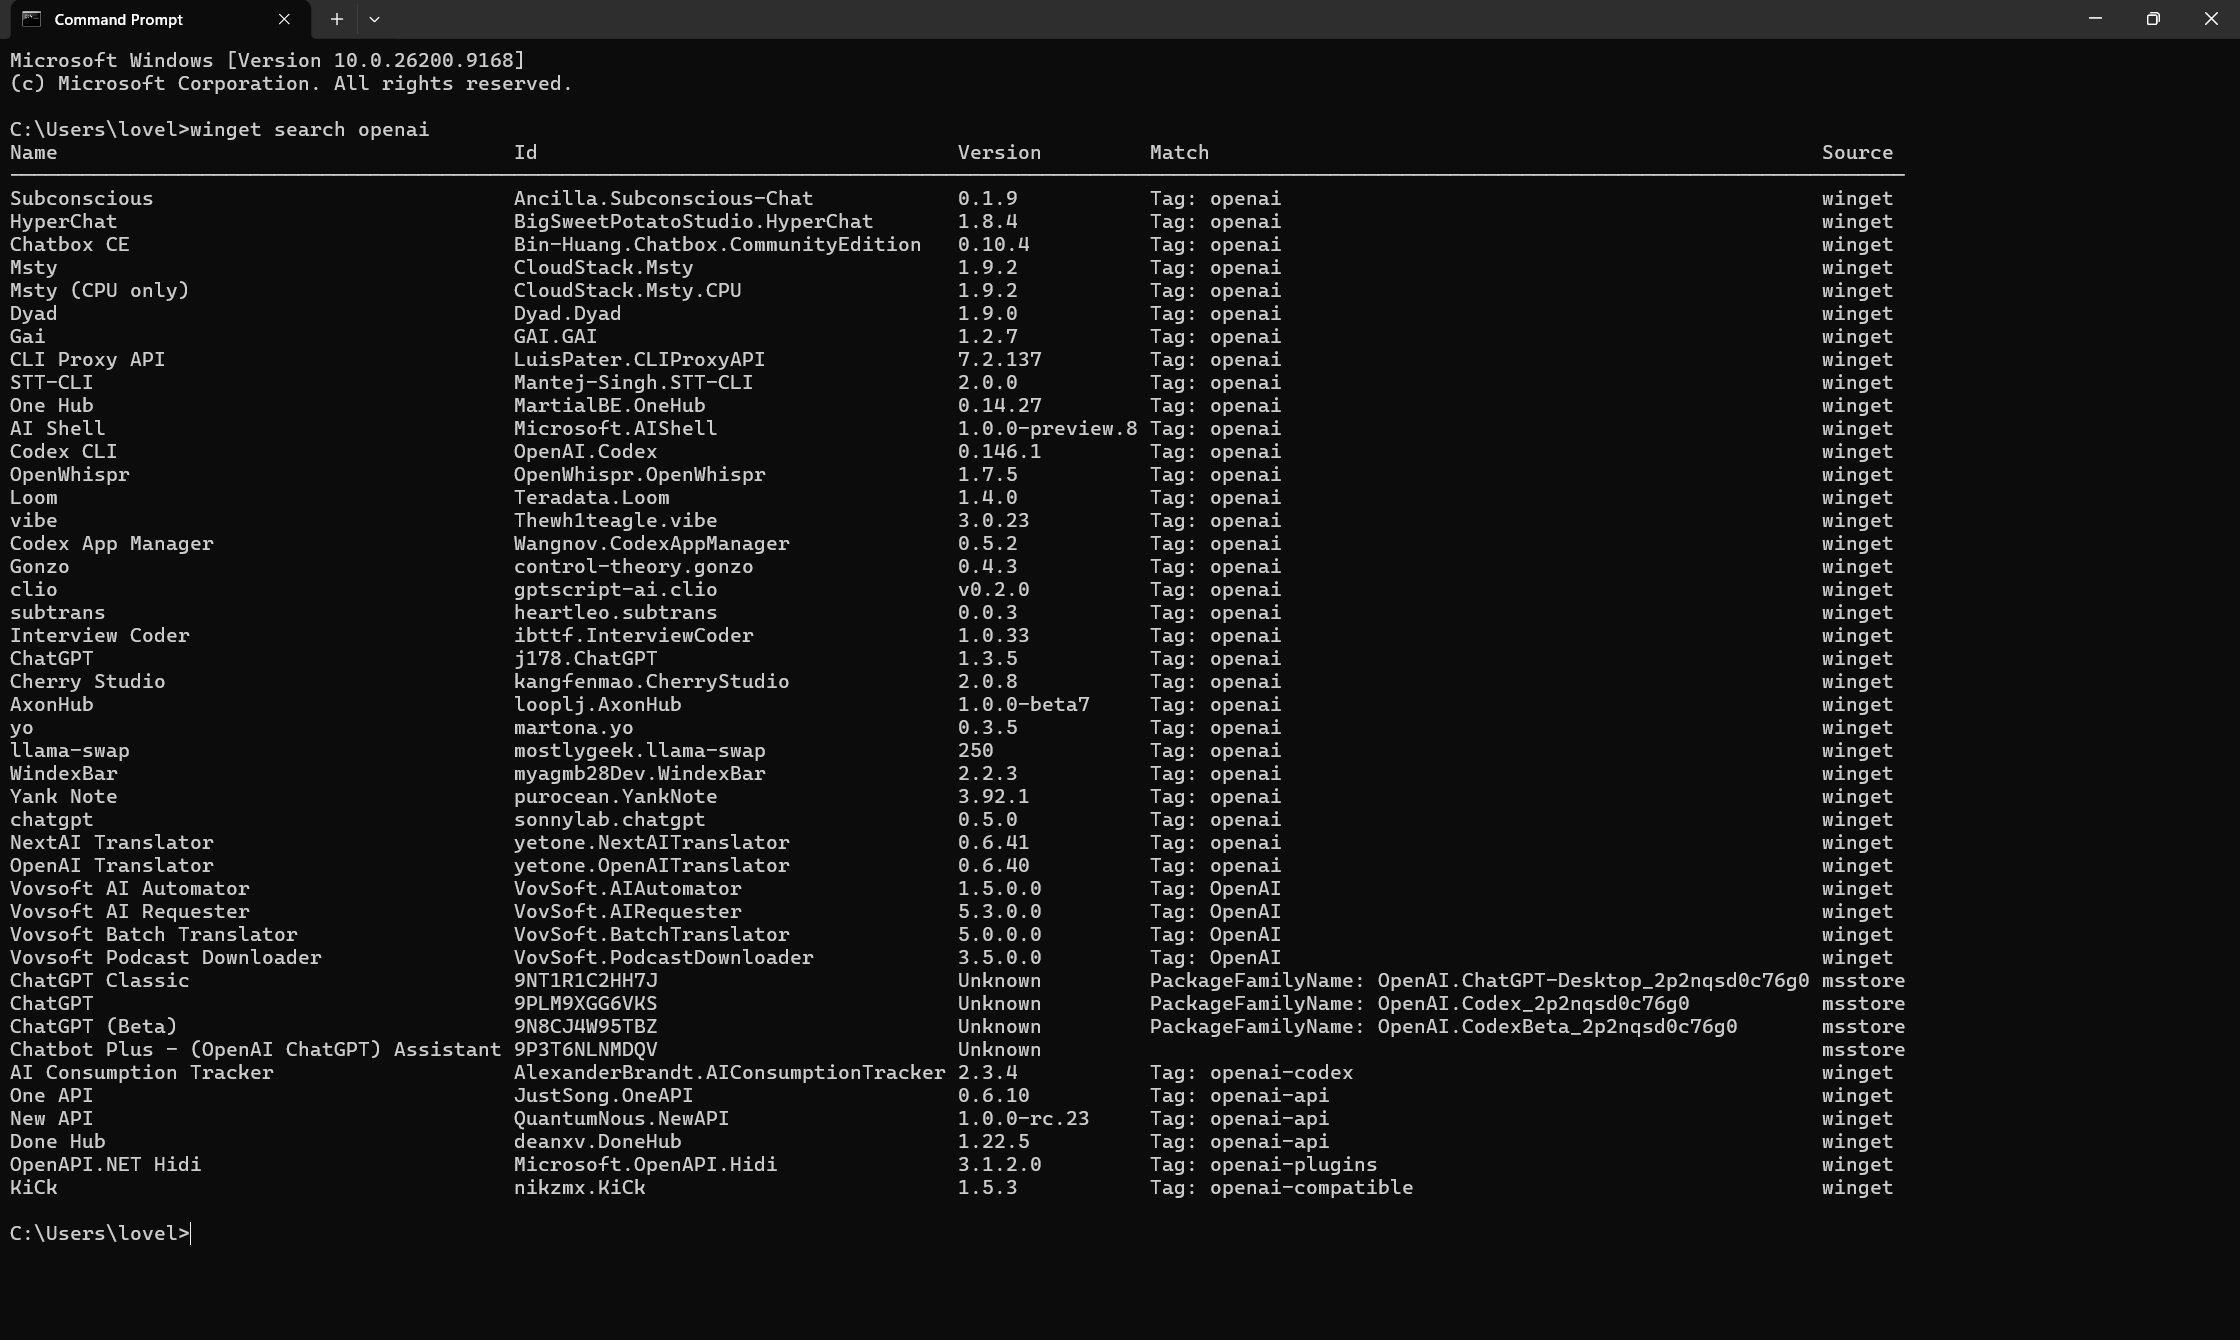Click the 'Name' column header

[34, 152]
